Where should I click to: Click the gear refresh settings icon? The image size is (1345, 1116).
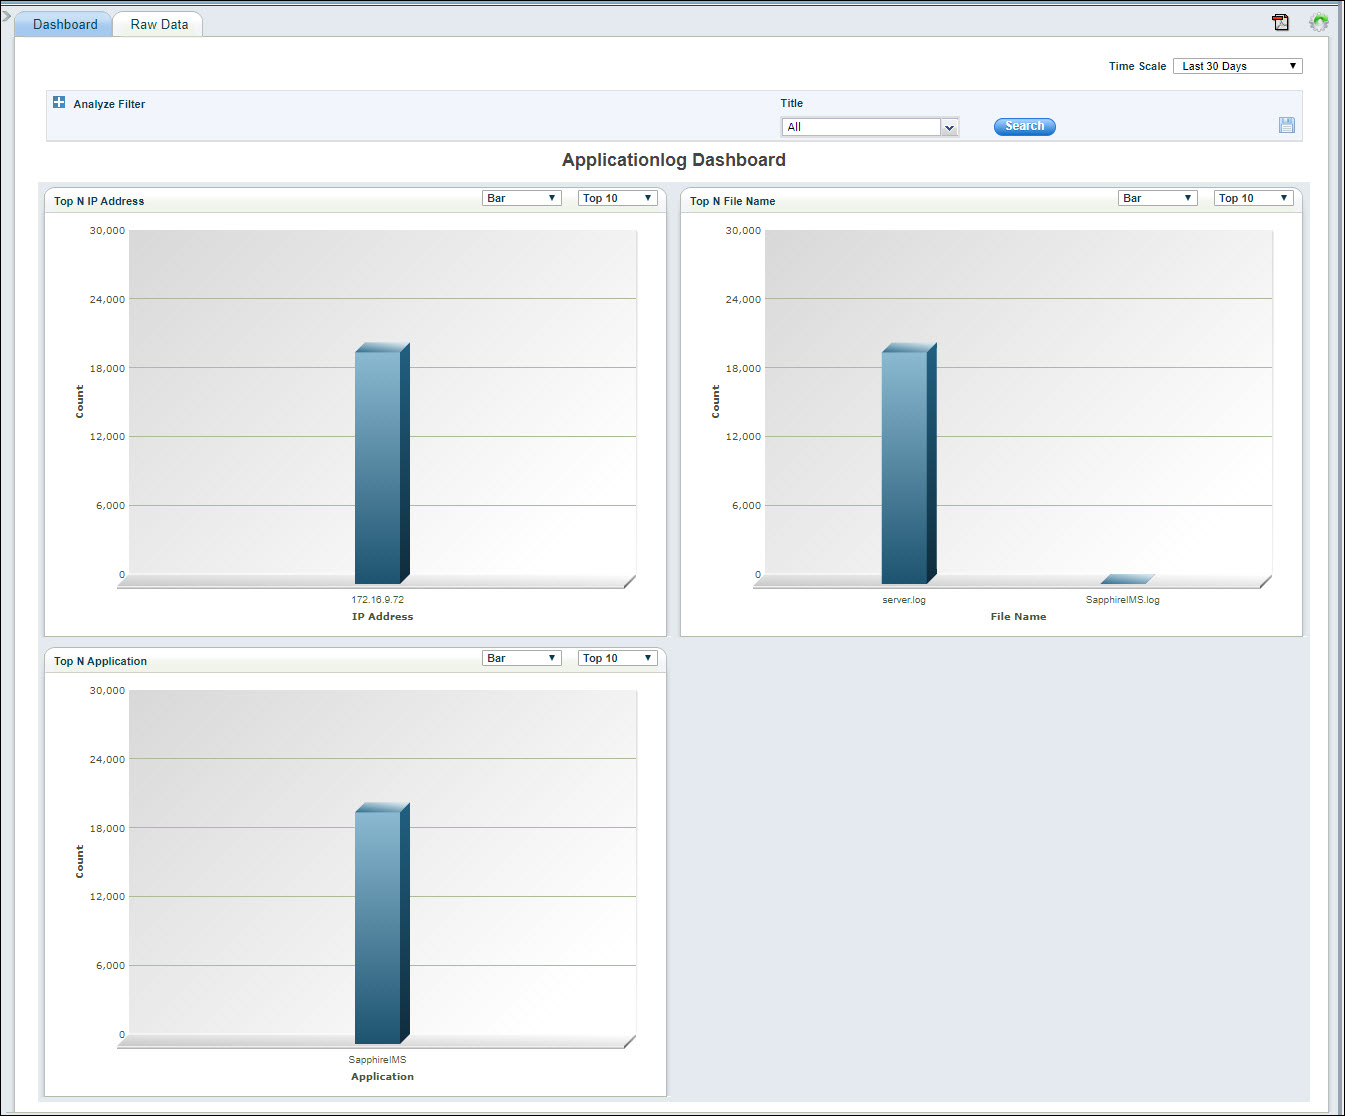click(1319, 22)
